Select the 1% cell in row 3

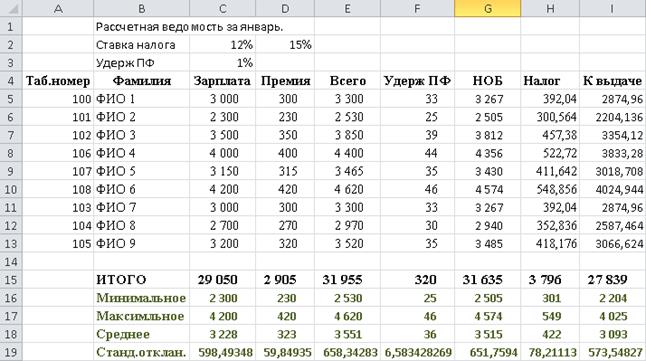[222, 63]
